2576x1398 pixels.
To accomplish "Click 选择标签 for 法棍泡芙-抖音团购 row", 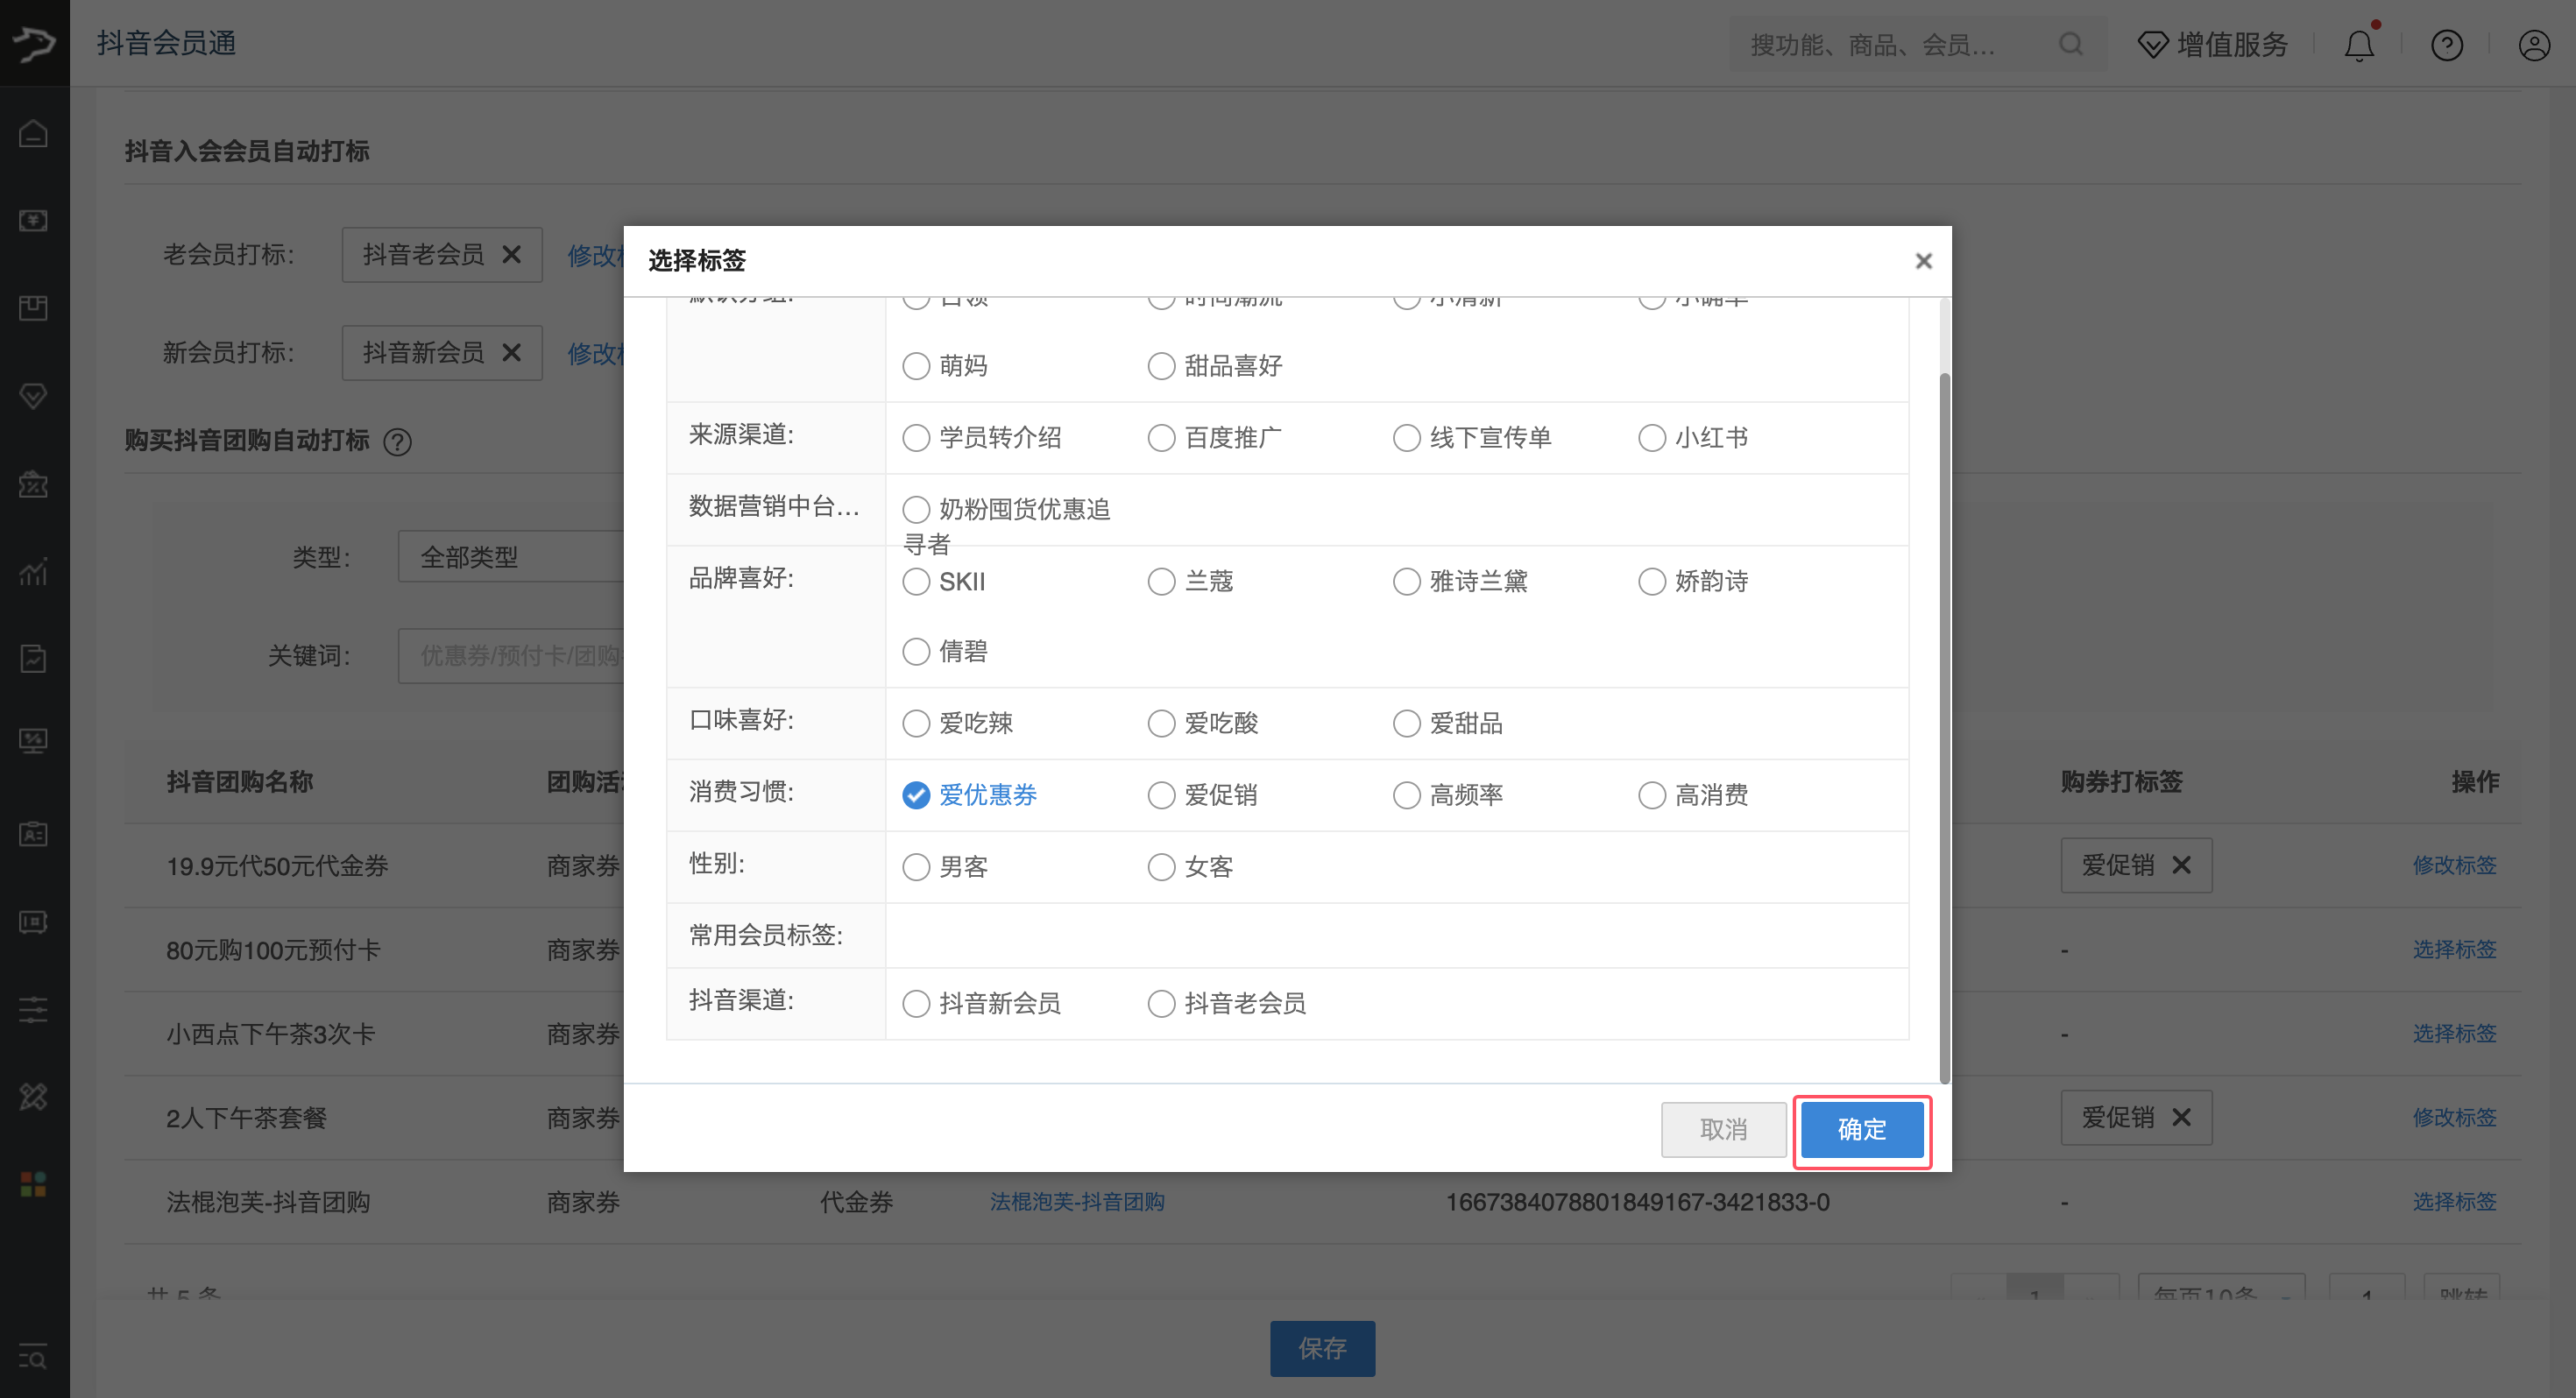I will click(2455, 1202).
